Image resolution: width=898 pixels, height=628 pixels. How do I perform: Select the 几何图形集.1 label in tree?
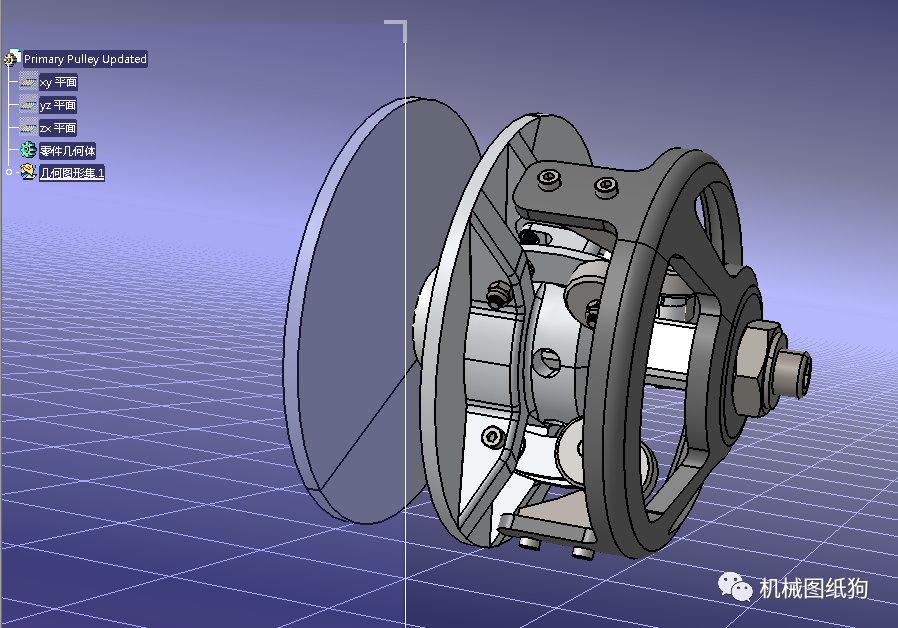tap(72, 173)
